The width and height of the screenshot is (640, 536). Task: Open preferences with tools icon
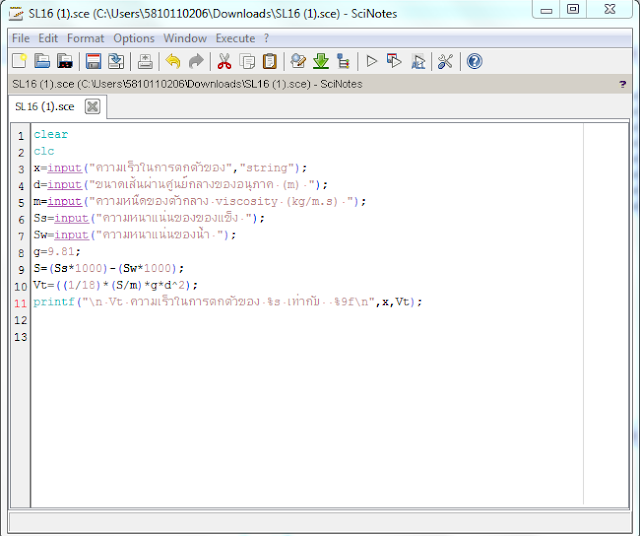[445, 61]
